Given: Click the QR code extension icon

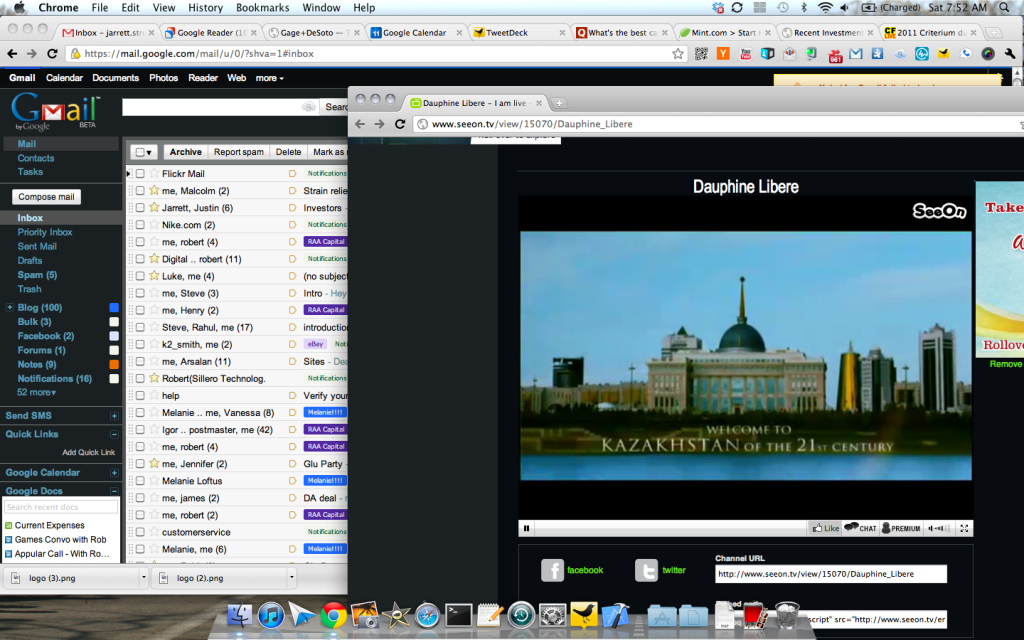Looking at the screenshot, I should pos(701,54).
